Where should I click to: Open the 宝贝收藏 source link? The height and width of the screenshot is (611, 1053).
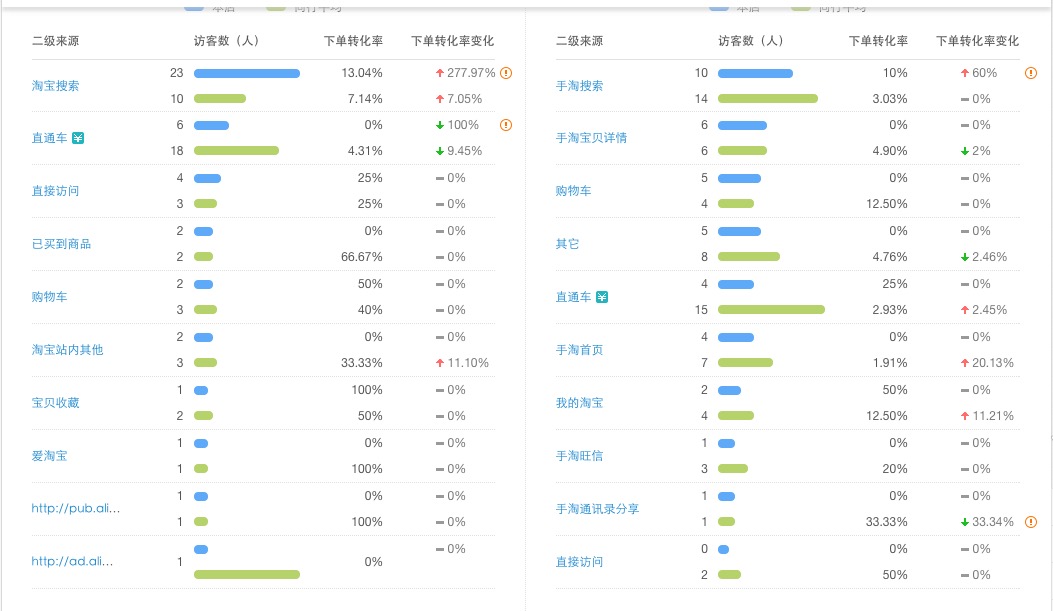pyautogui.click(x=55, y=403)
